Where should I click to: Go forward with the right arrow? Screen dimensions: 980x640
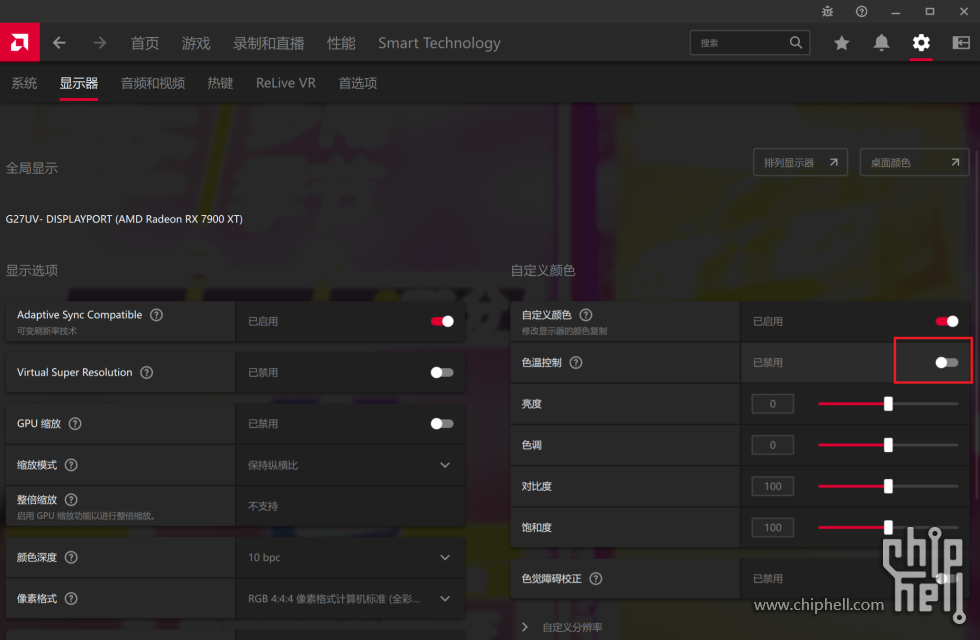click(x=99, y=42)
